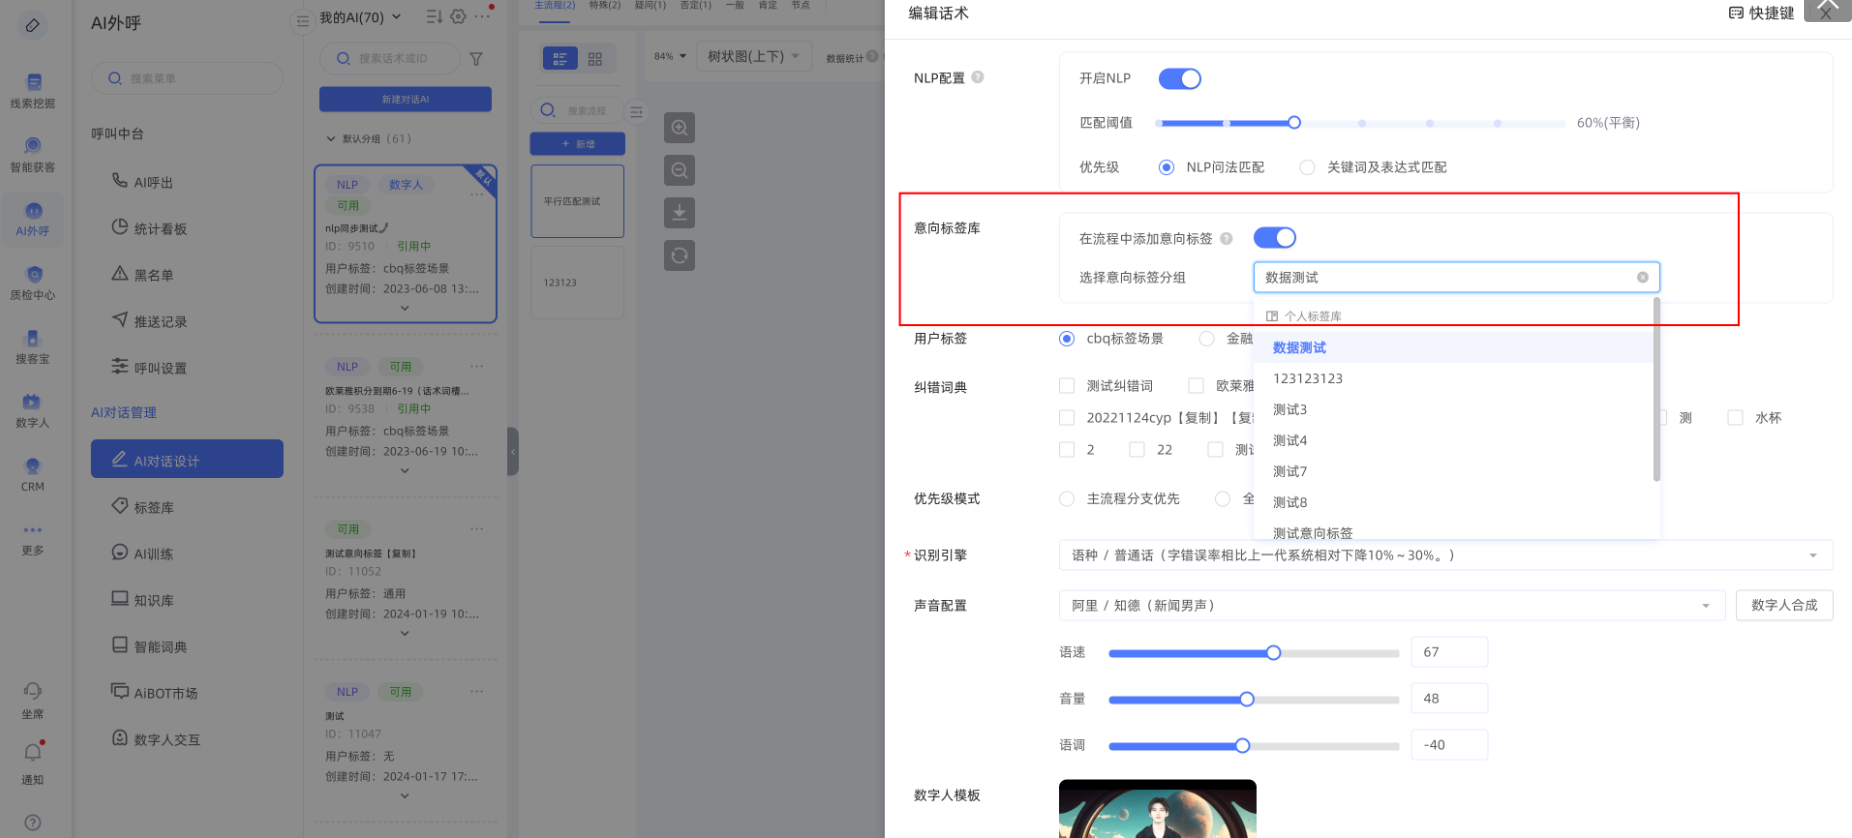Open 线索挖掘 in left sidebar

33,90
